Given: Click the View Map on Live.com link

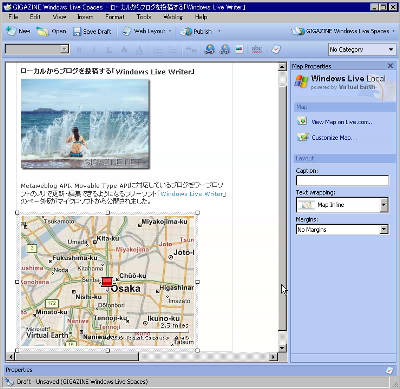Looking at the screenshot, I should point(342,122).
